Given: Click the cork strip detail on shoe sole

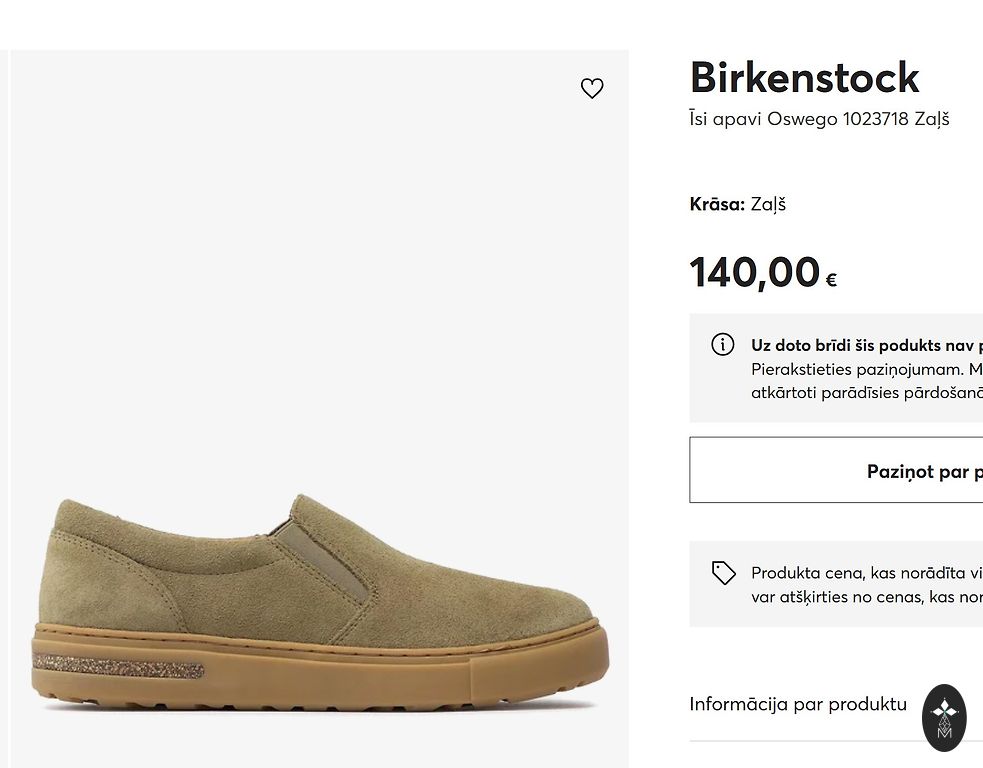Looking at the screenshot, I should click(118, 665).
